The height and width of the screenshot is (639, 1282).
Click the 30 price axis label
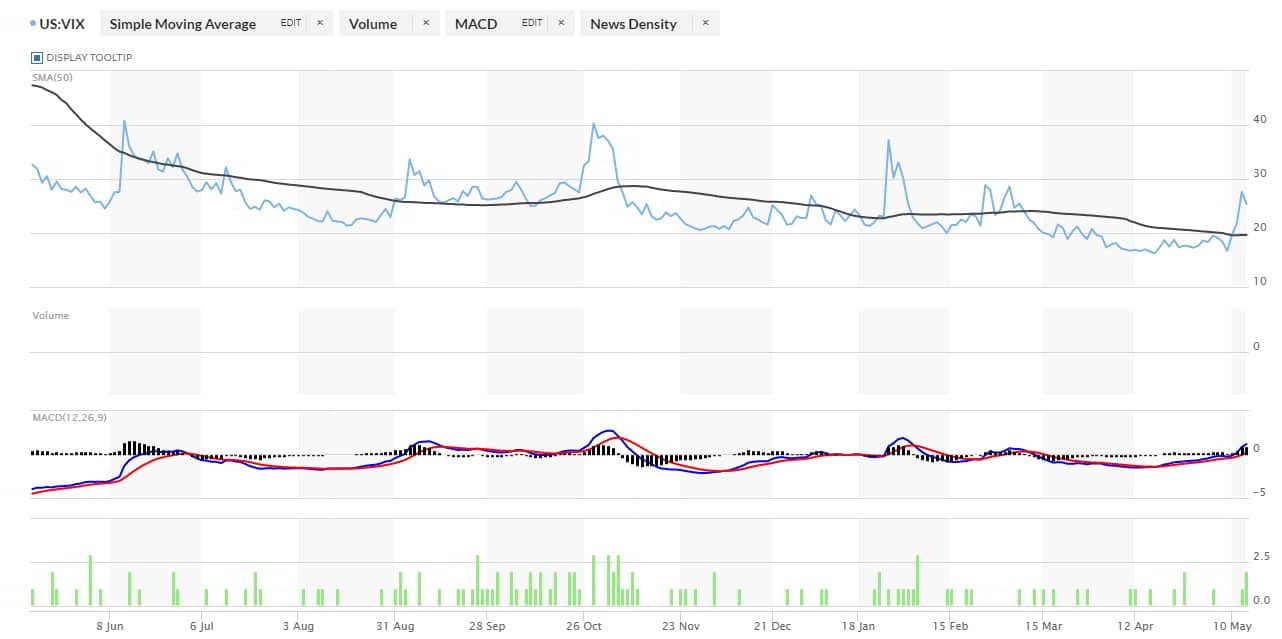tap(1260, 174)
